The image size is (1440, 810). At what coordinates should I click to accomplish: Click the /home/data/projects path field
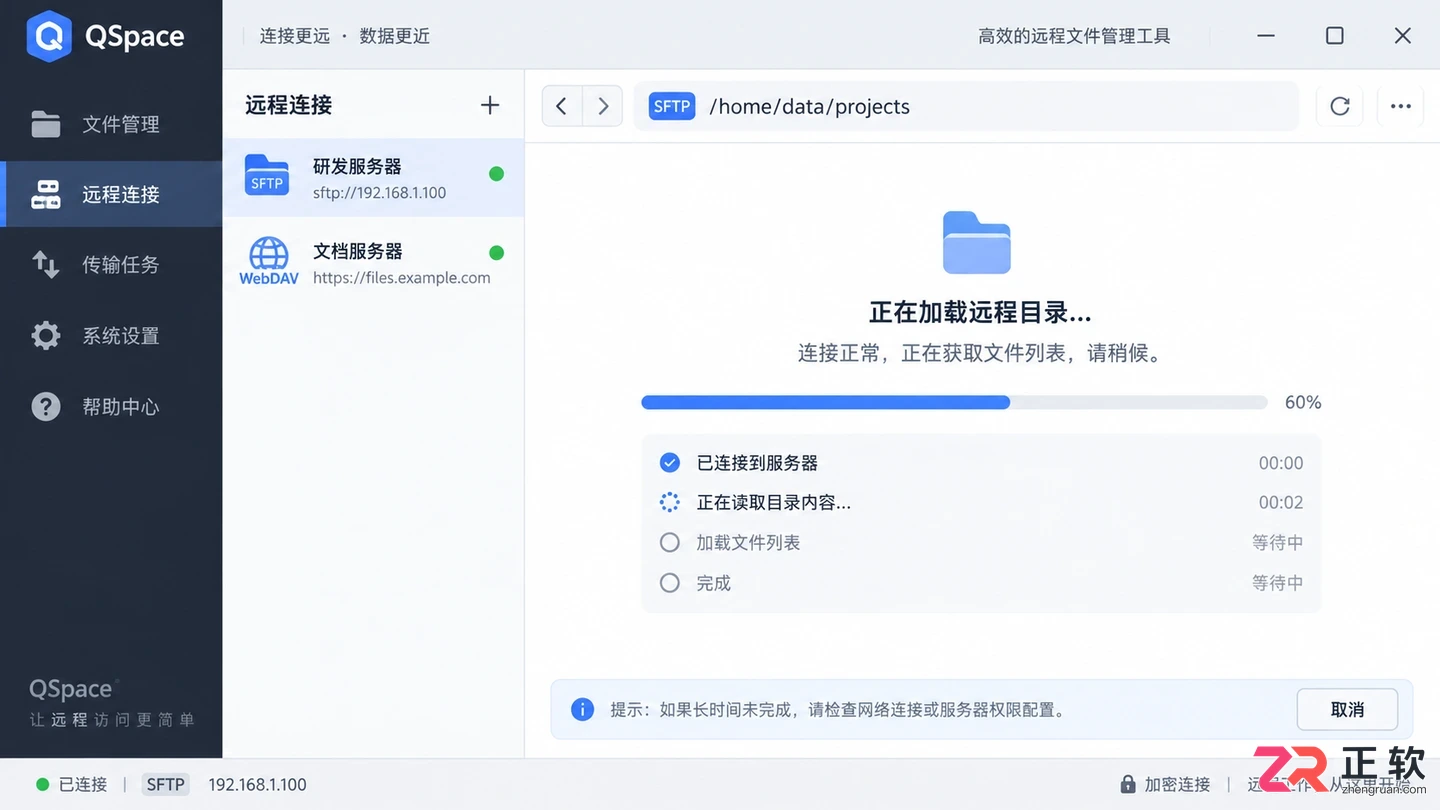pos(966,106)
